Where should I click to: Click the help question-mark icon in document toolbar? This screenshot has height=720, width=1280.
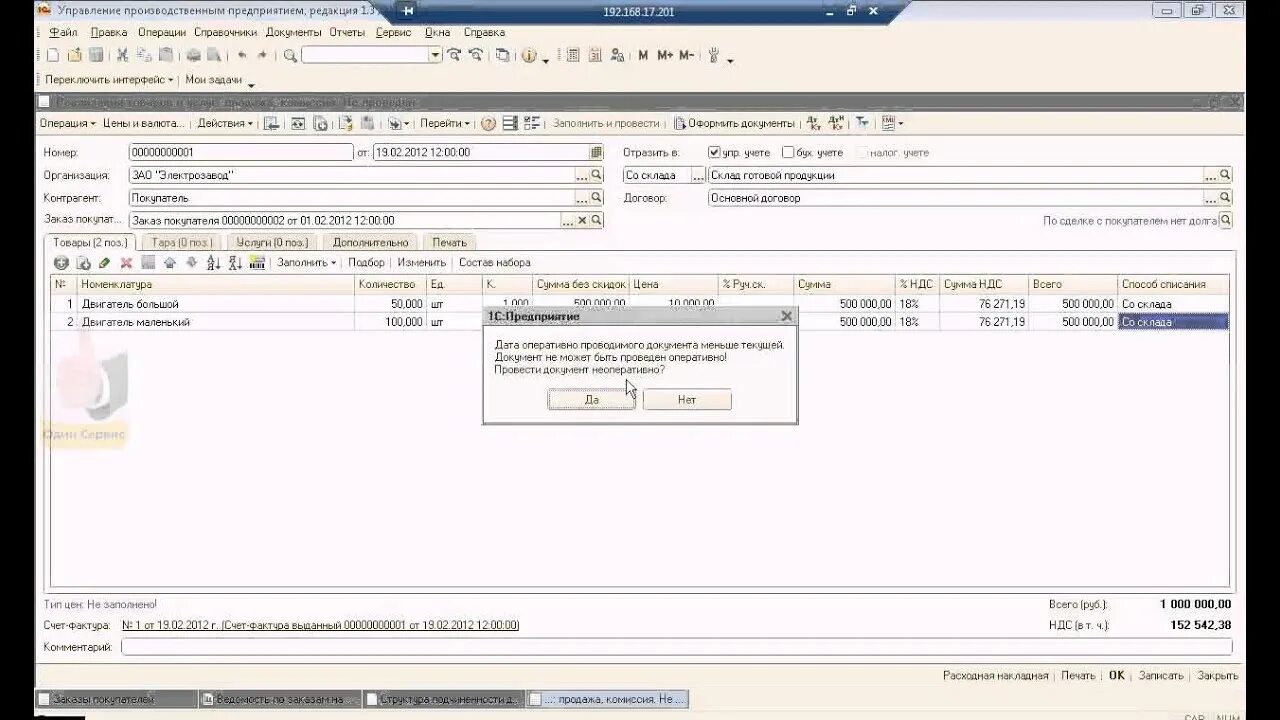(488, 124)
